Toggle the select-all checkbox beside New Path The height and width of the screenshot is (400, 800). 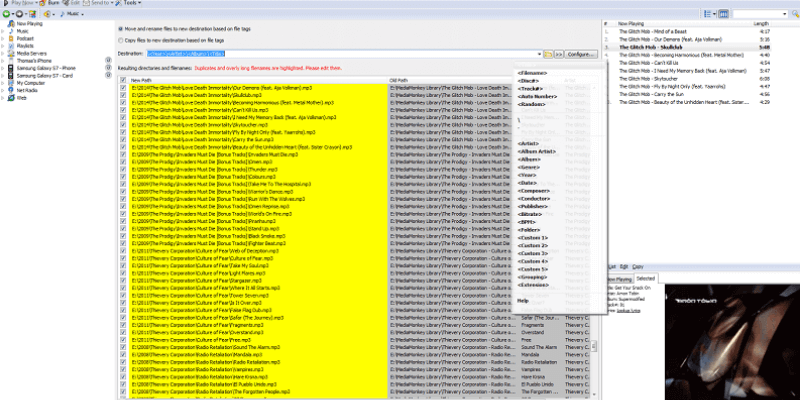122,80
